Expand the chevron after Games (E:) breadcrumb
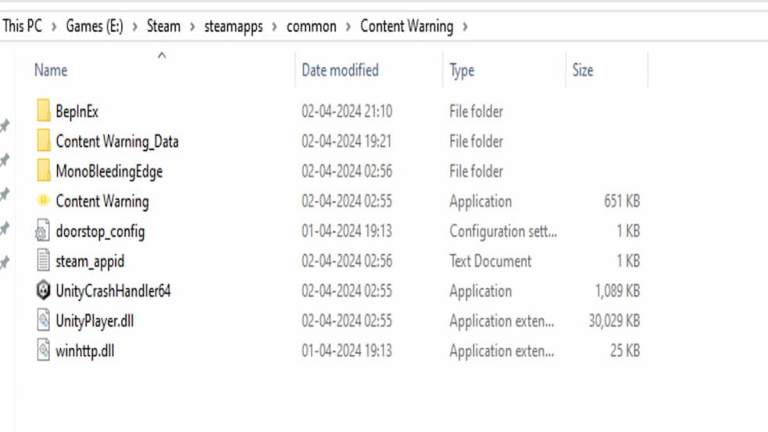 tap(134, 27)
